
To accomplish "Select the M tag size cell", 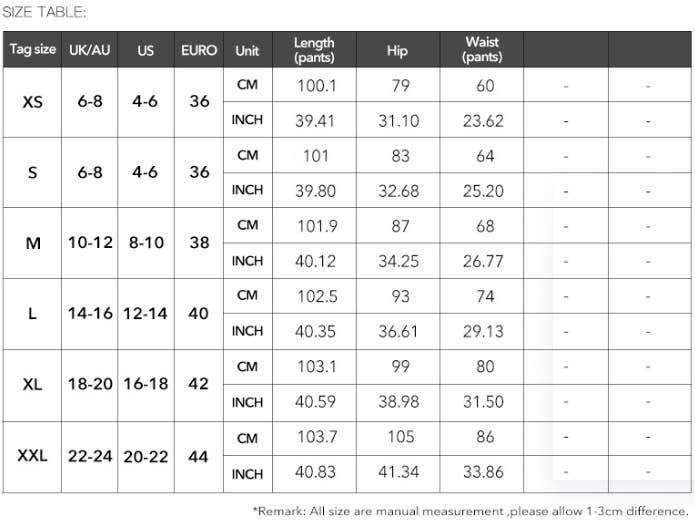I will point(33,243).
